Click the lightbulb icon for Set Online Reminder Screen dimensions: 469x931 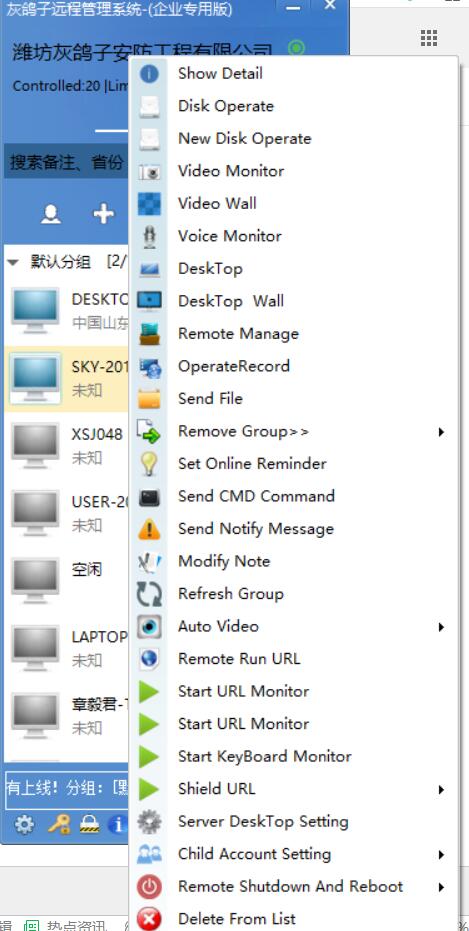[149, 464]
